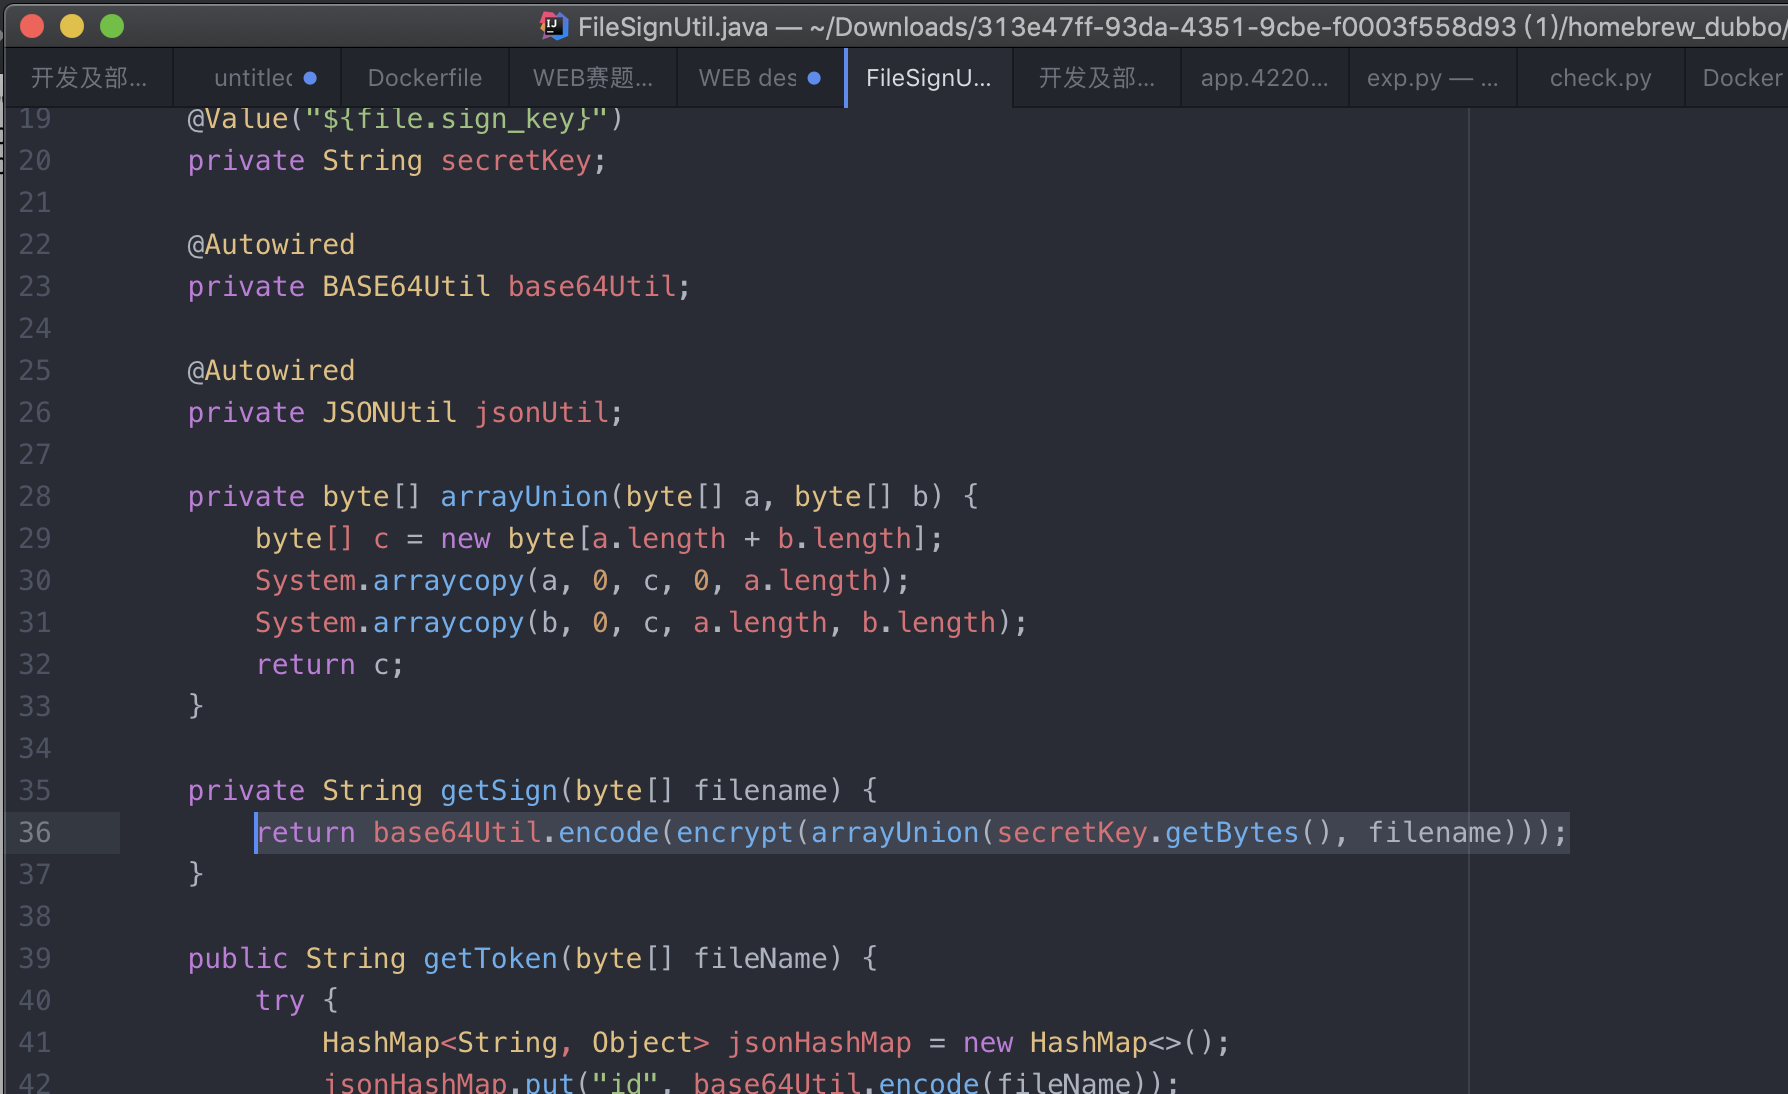Image resolution: width=1788 pixels, height=1094 pixels.
Task: Switch to the app.4220... tab
Action: coord(1264,78)
